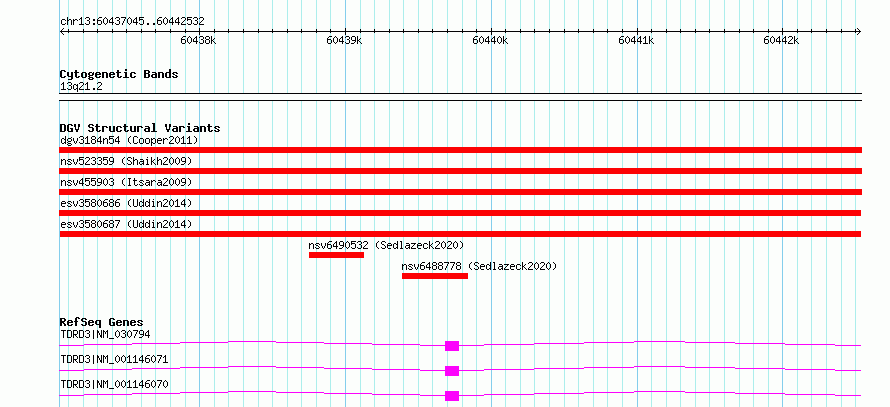
Task: Click the 60439k ruler position
Action: click(x=344, y=40)
